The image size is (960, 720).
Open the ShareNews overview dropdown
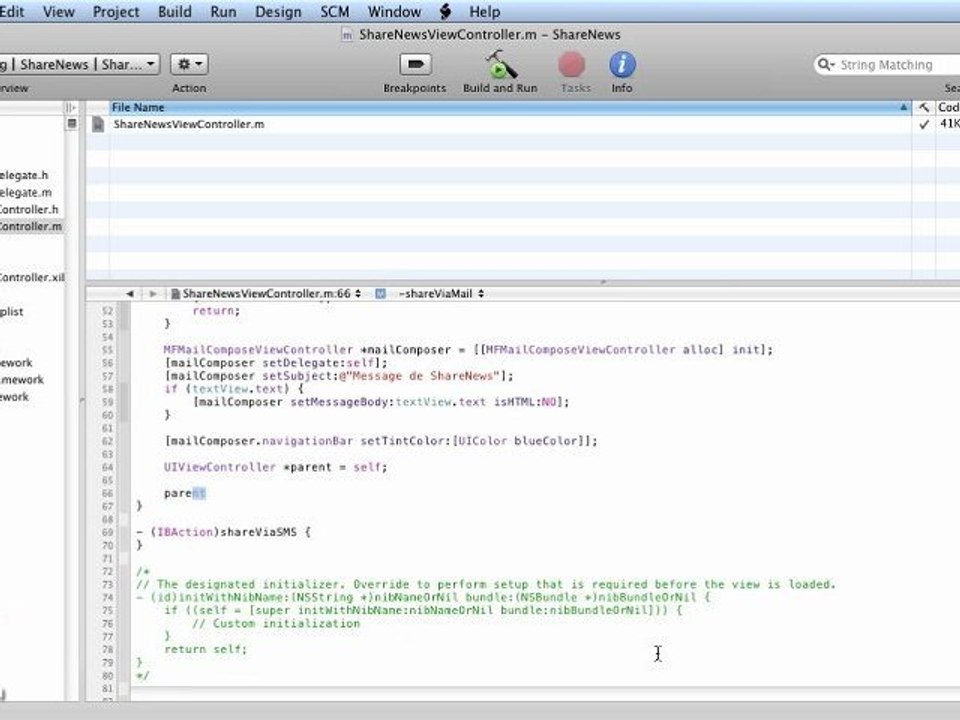point(80,64)
